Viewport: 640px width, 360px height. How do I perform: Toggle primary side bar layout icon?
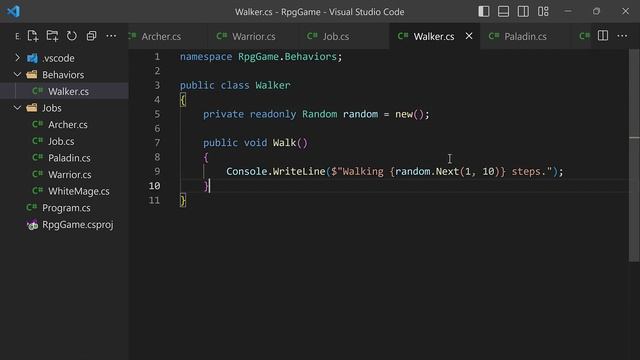(484, 11)
